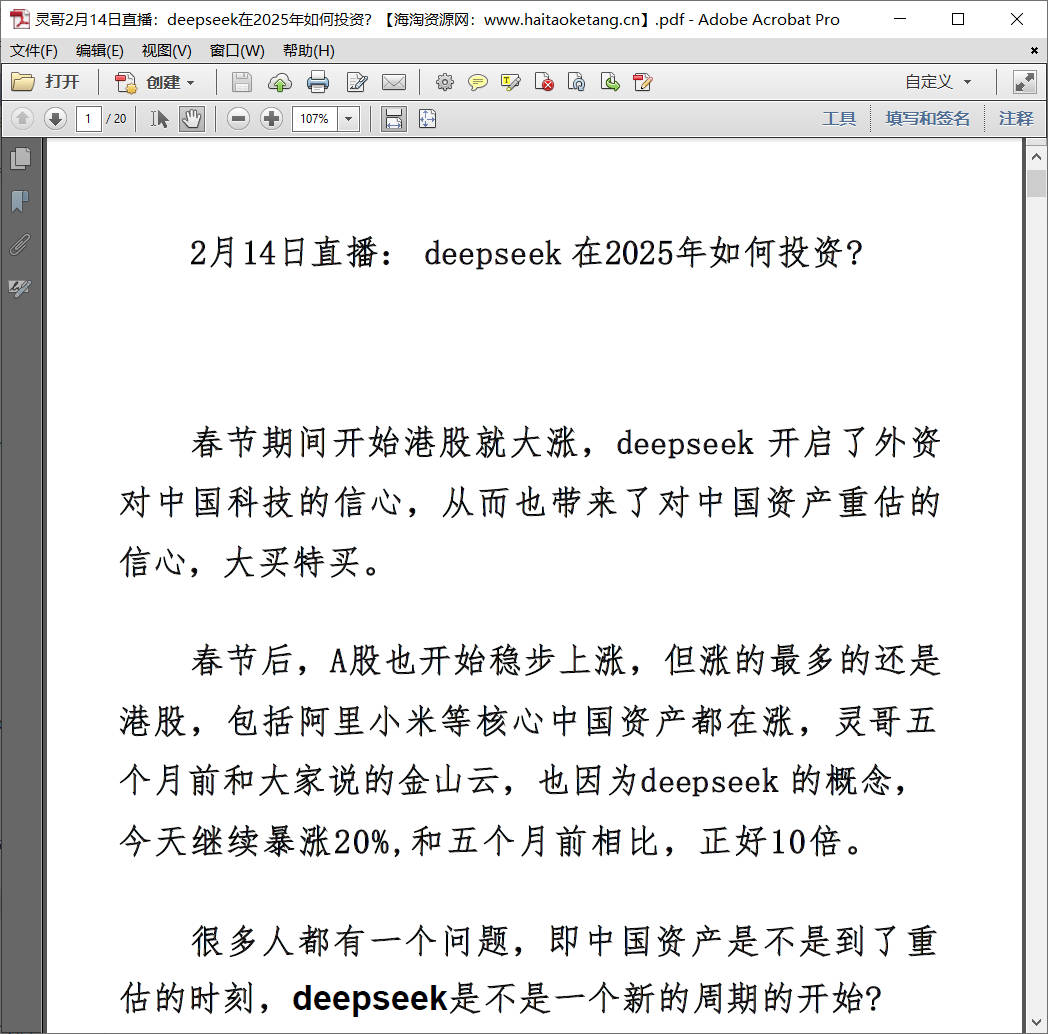1048x1034 pixels.
Task: Expand the zoom percentage dropdown arrow
Action: 348,119
